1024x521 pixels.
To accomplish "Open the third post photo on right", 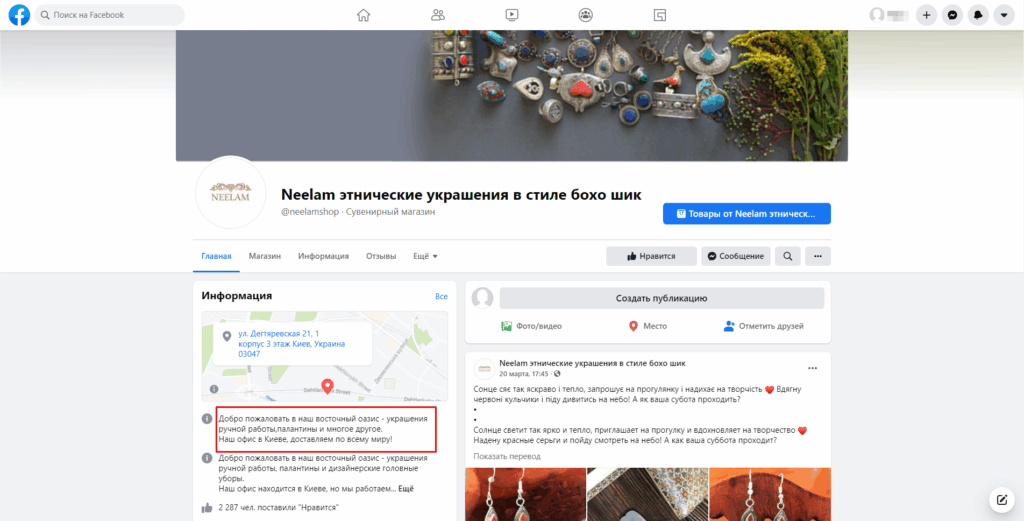I will pos(770,494).
